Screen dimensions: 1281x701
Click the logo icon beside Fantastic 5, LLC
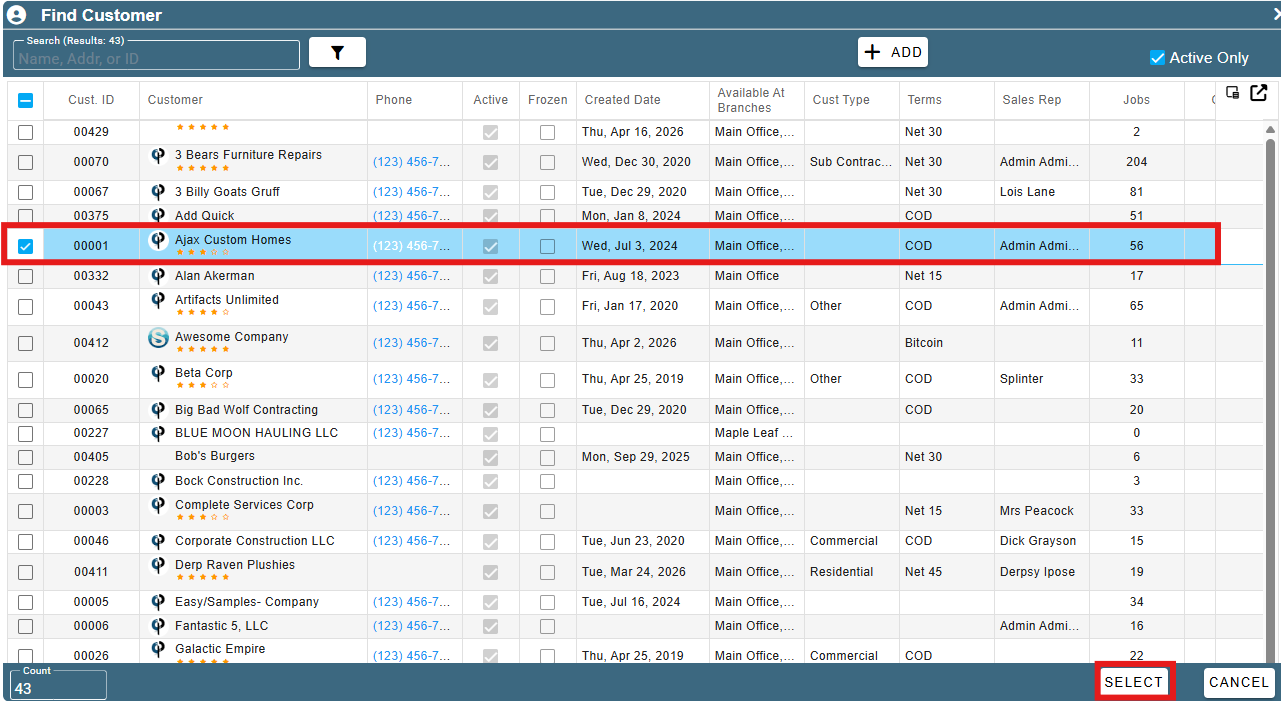point(158,626)
